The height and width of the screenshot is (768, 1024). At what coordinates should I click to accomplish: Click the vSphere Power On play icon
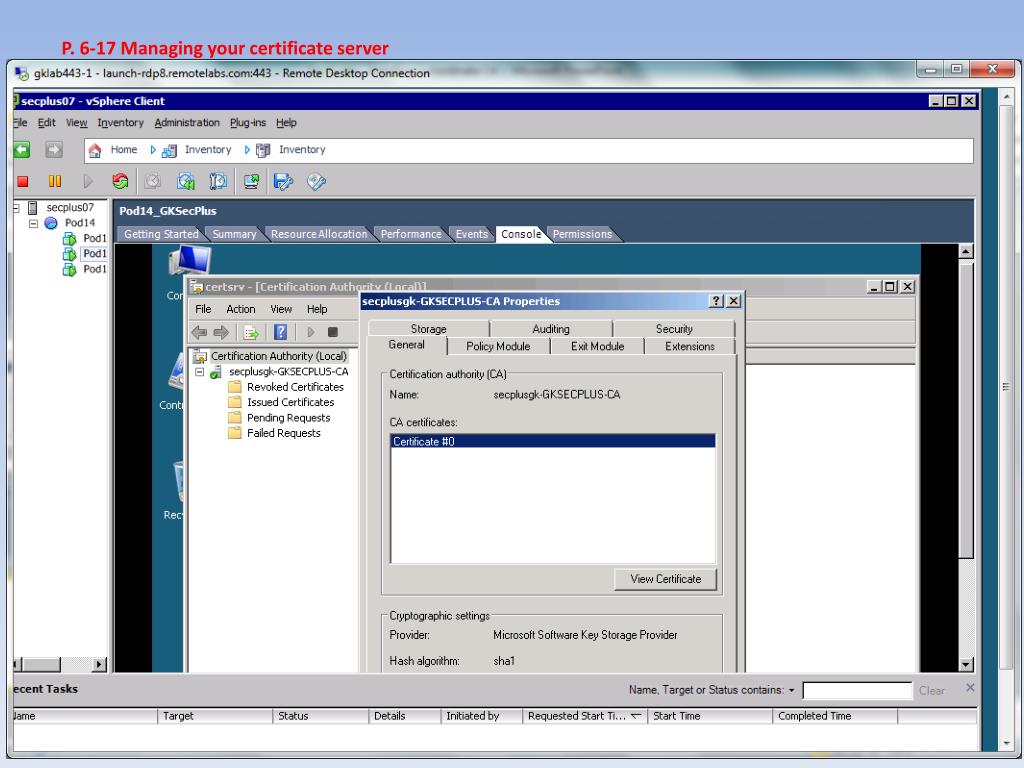click(x=88, y=182)
